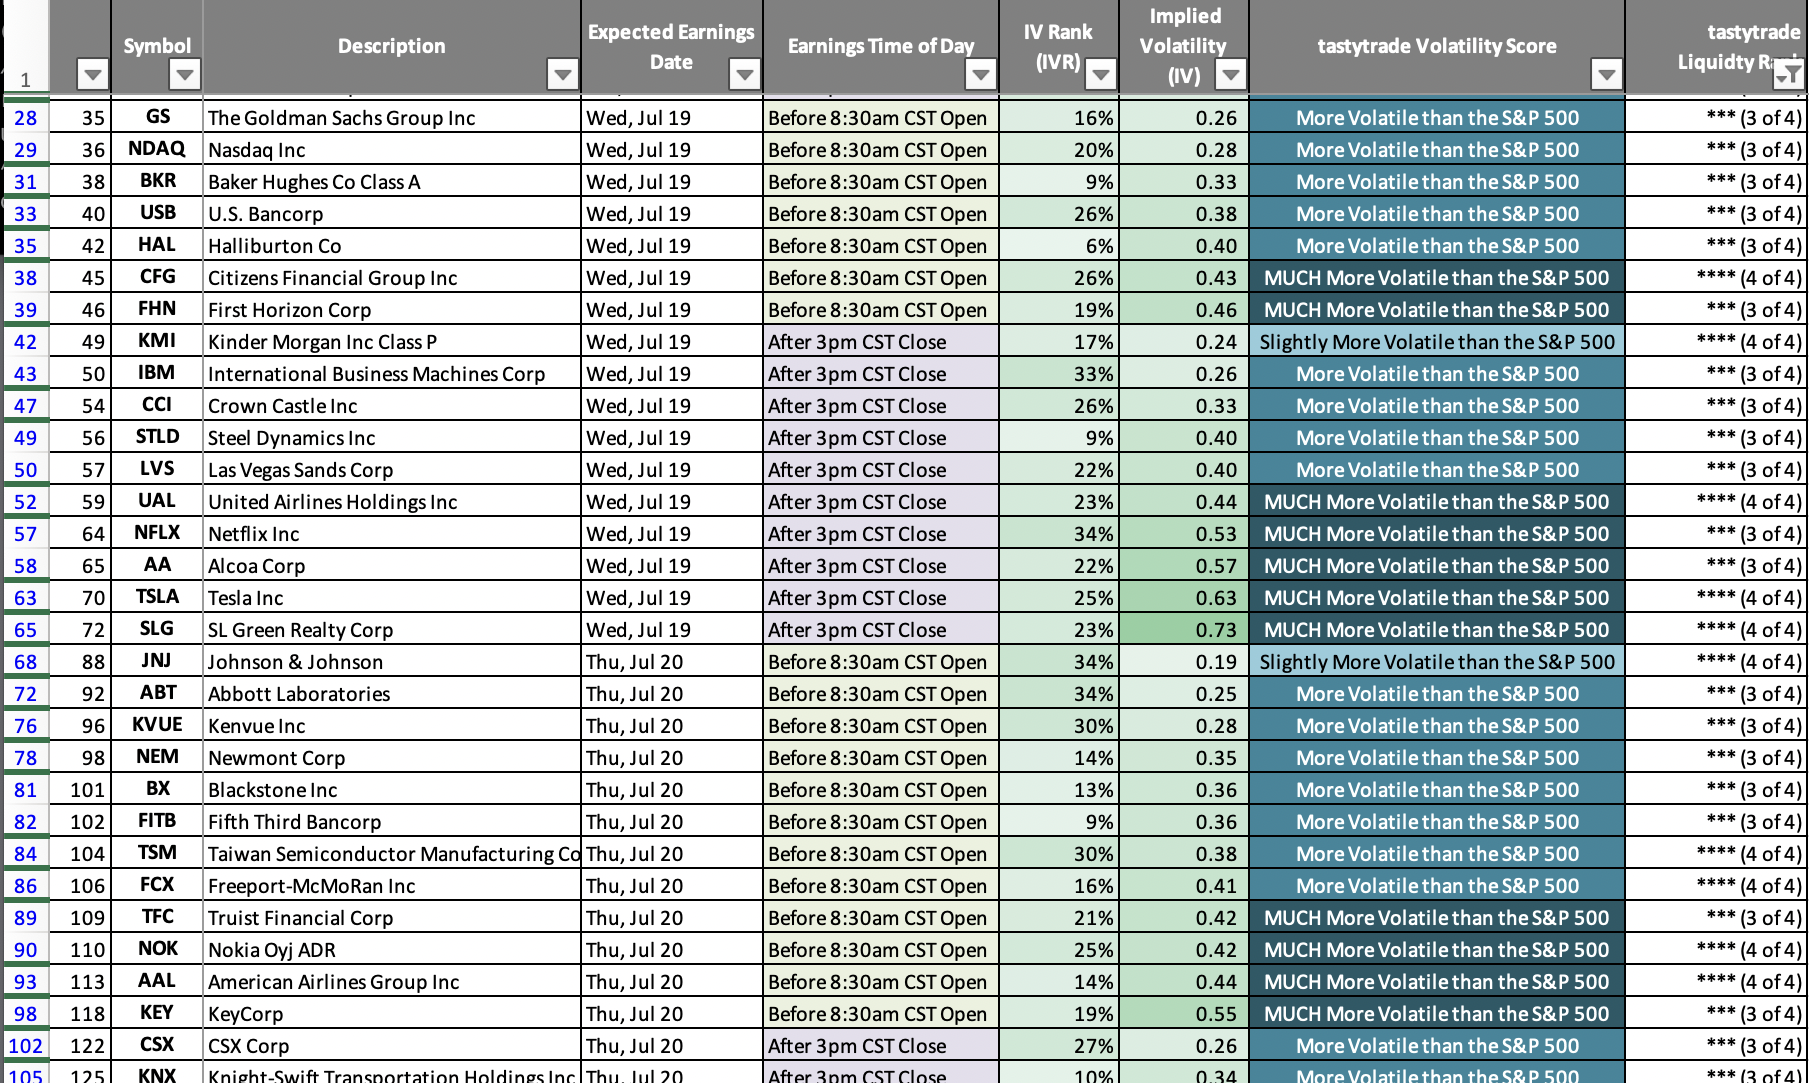Select the TSLA symbol cell

coord(156,597)
